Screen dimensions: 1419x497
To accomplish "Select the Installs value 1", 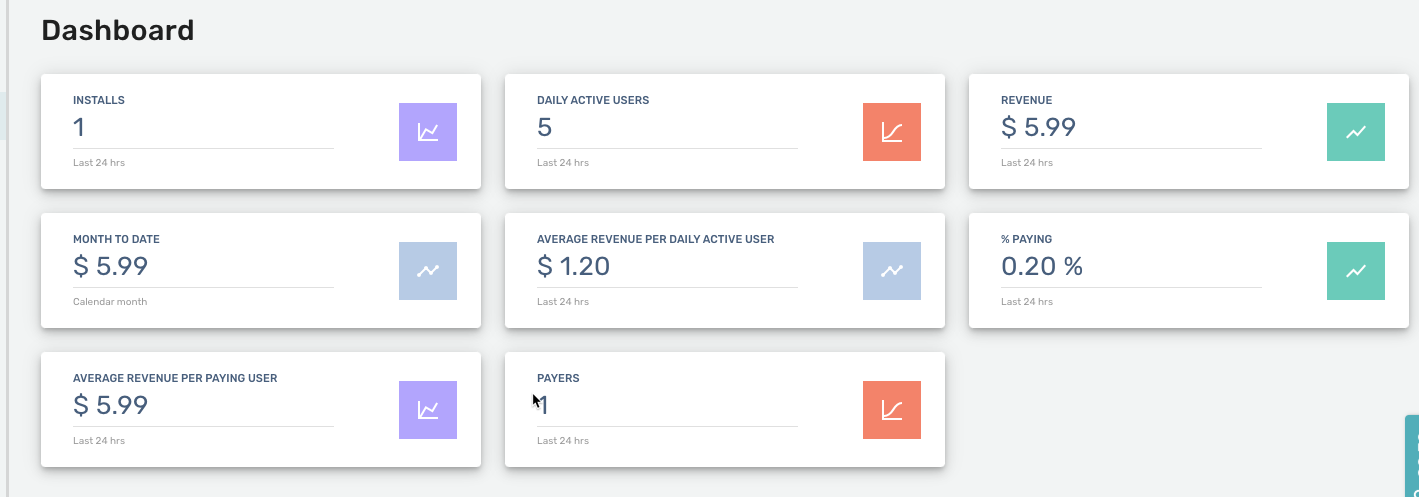I will coord(79,128).
